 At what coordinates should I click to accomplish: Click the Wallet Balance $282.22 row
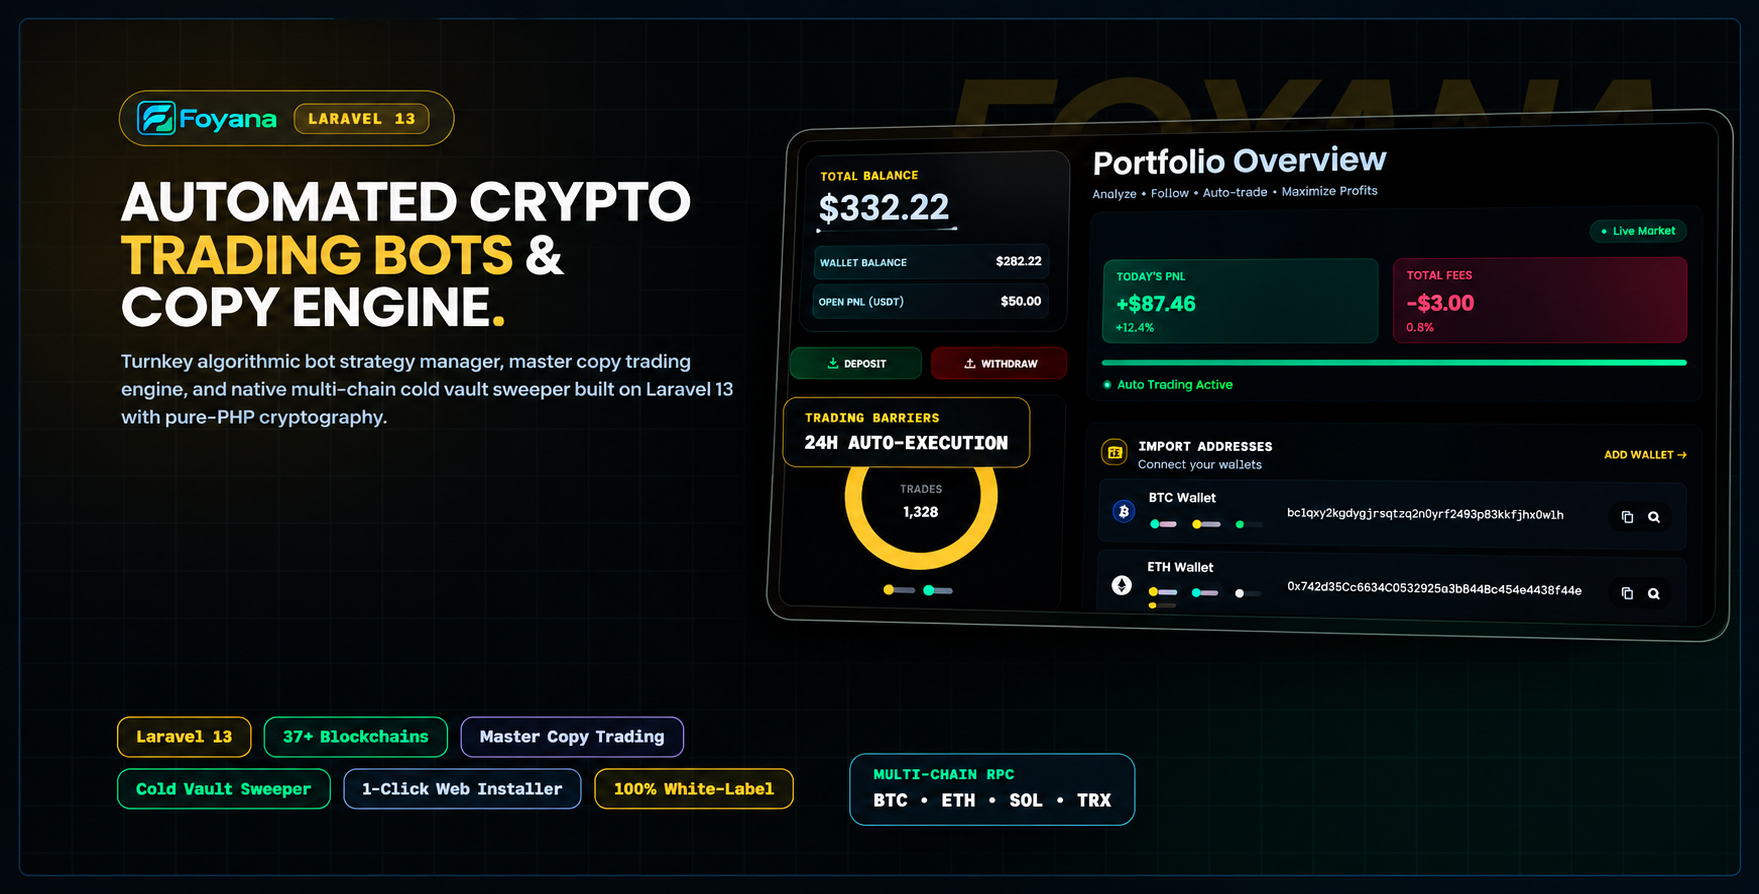coord(931,262)
